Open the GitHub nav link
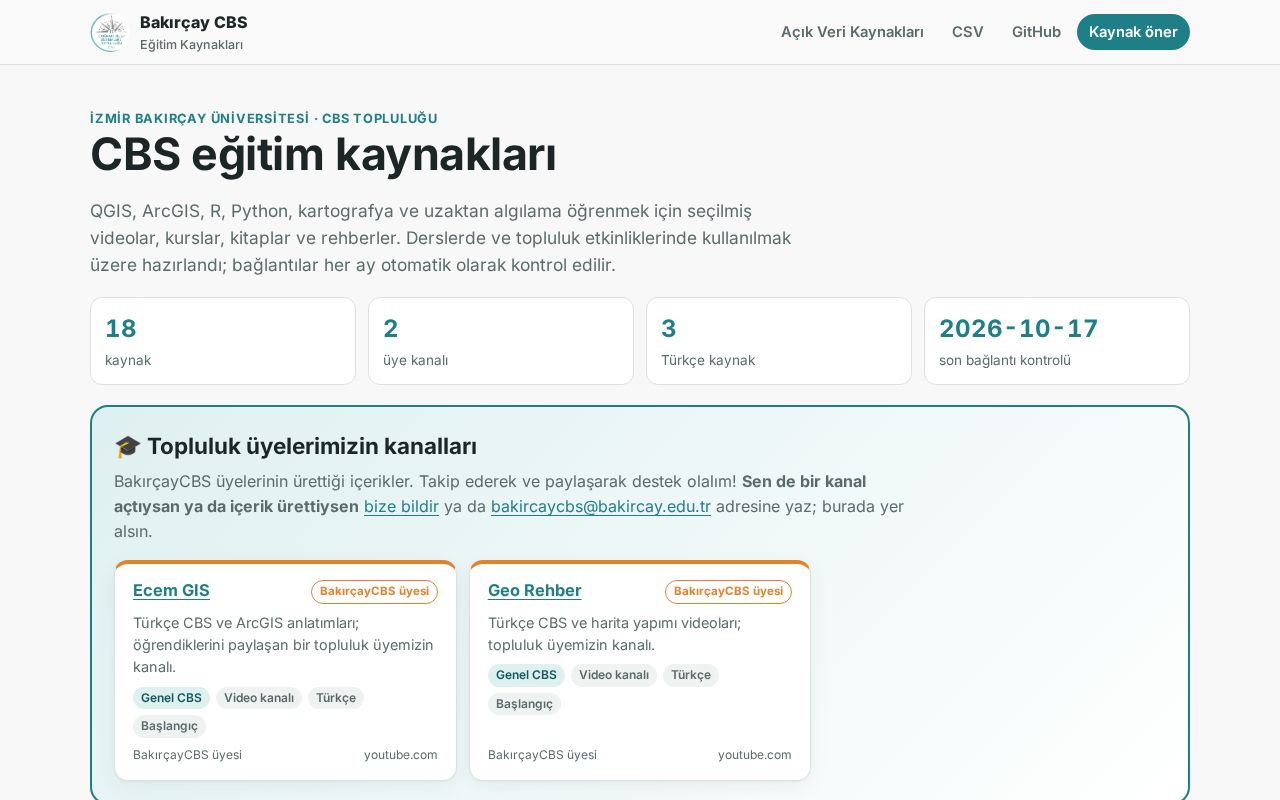This screenshot has height=800, width=1280. (x=1036, y=32)
